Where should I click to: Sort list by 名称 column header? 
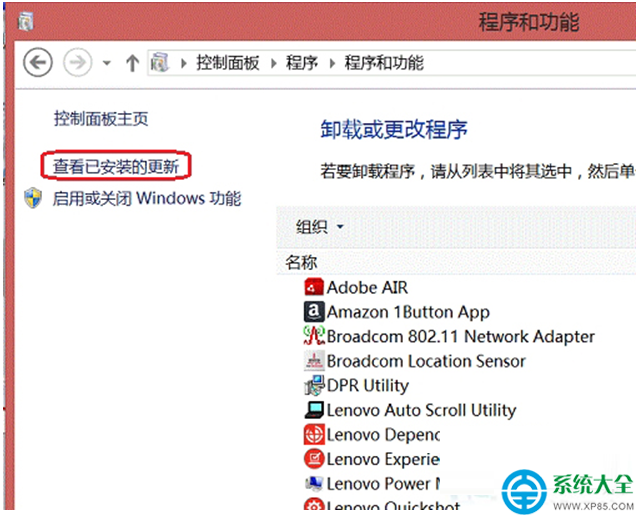tap(301, 262)
